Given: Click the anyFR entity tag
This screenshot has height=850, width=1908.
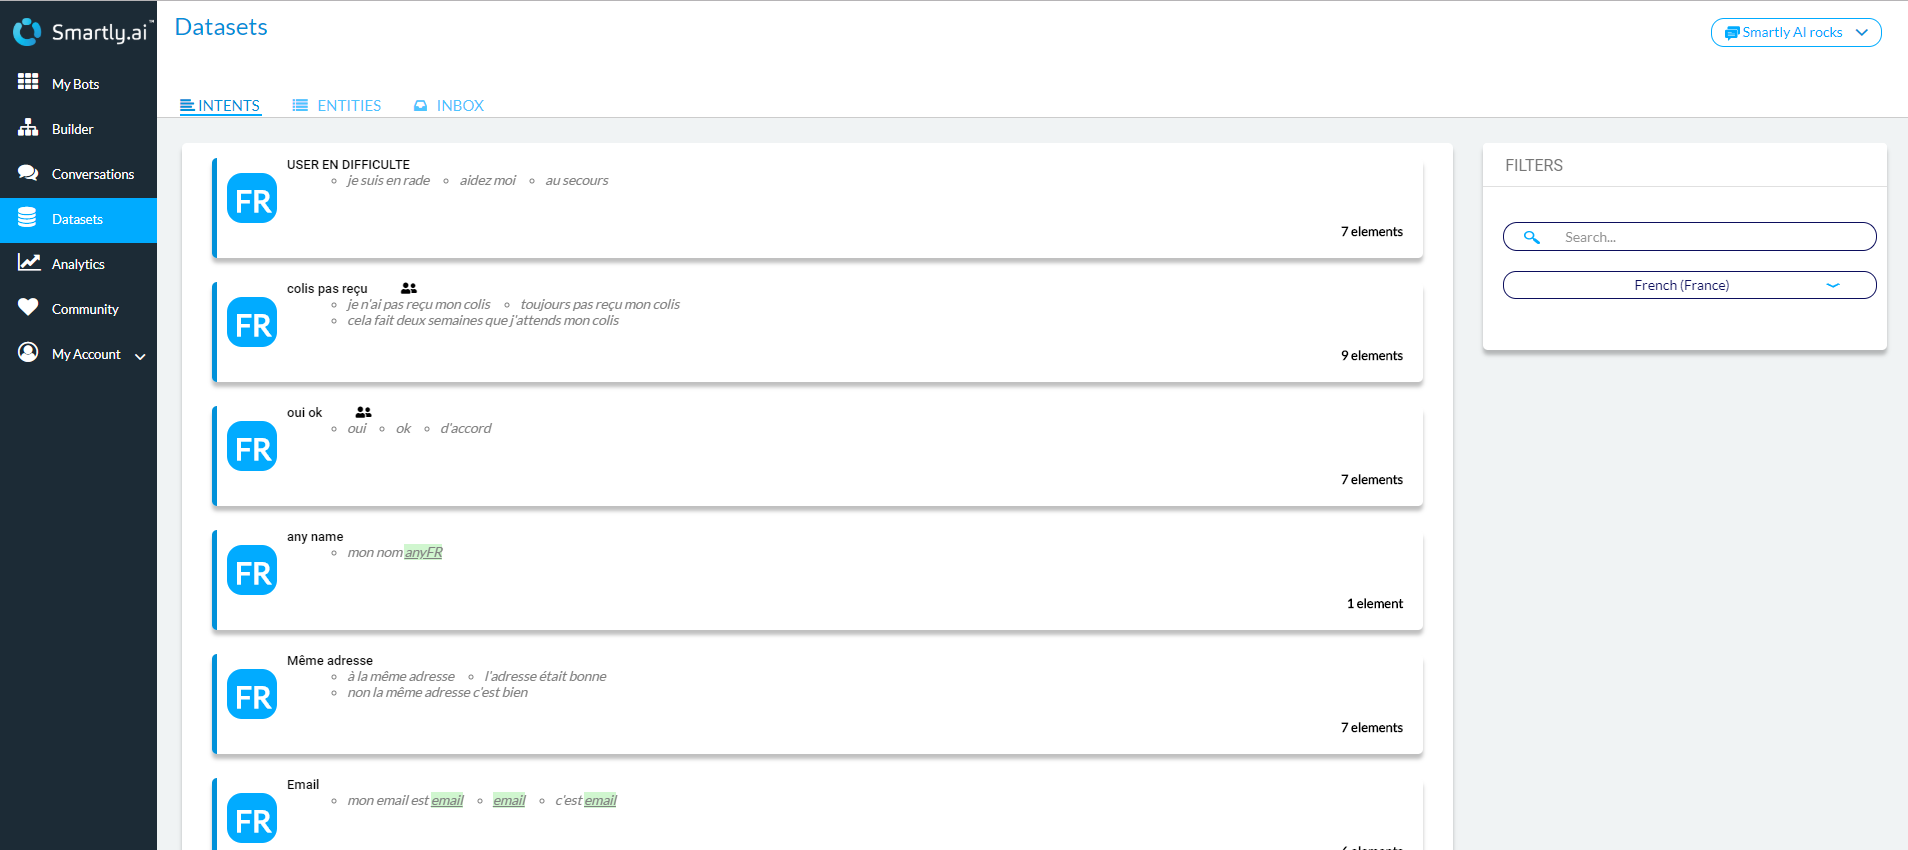Looking at the screenshot, I should (x=423, y=552).
